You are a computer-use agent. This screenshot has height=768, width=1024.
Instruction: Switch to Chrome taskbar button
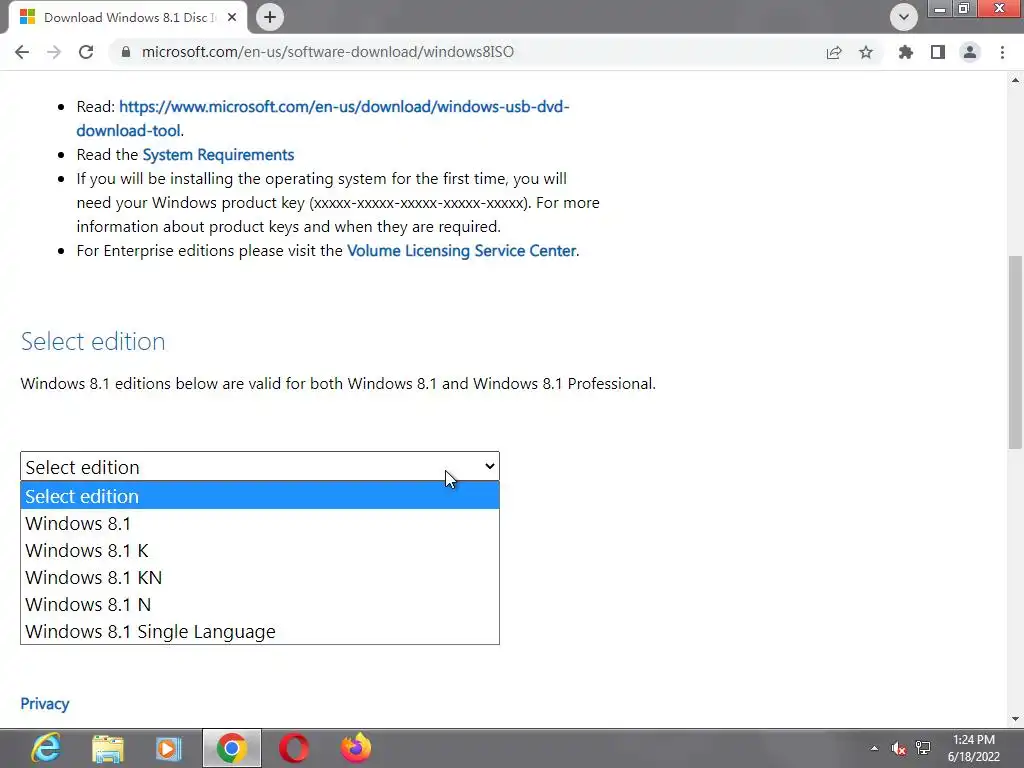[231, 748]
